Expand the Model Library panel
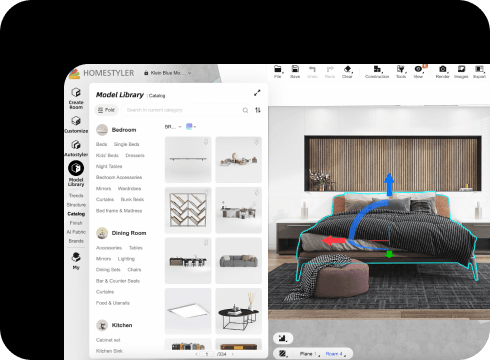490x360 pixels. tap(257, 93)
